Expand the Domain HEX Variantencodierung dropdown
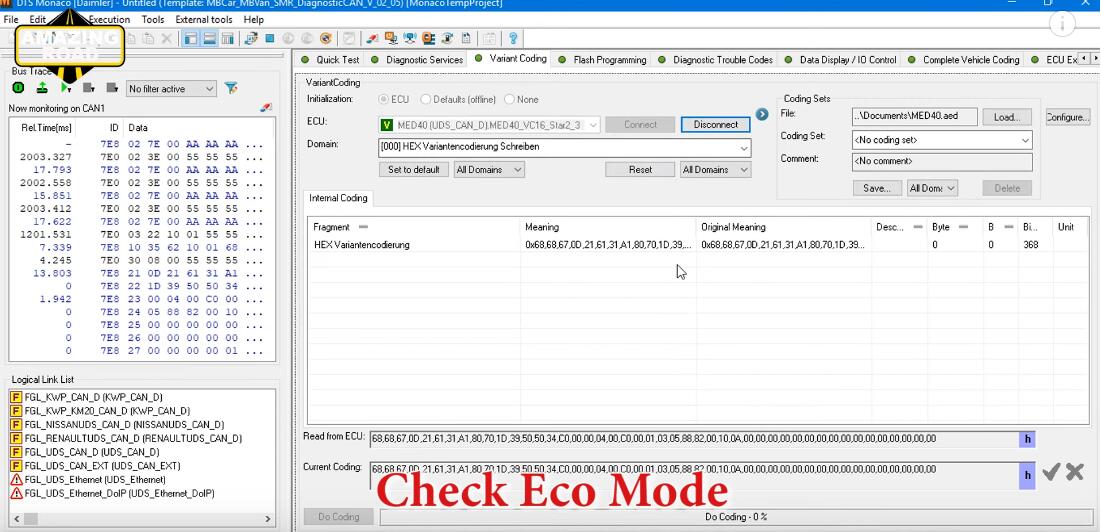Viewport: 1101px width, 532px height. [564, 147]
